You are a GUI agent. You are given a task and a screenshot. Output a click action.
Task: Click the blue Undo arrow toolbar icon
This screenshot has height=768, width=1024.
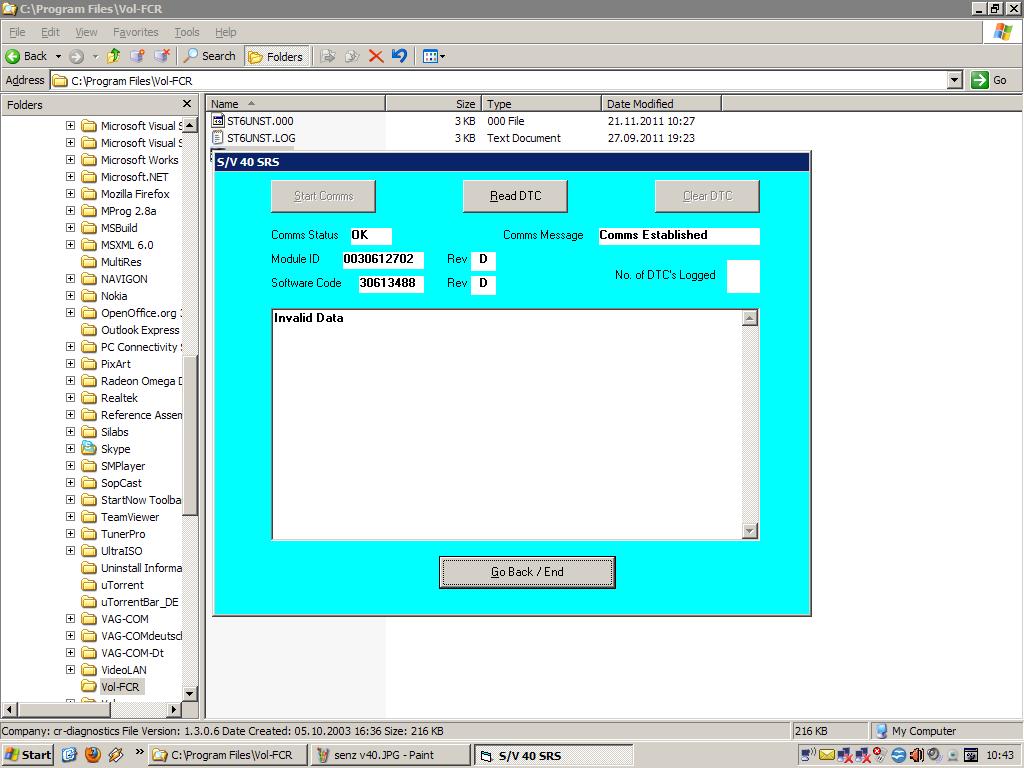pyautogui.click(x=399, y=56)
